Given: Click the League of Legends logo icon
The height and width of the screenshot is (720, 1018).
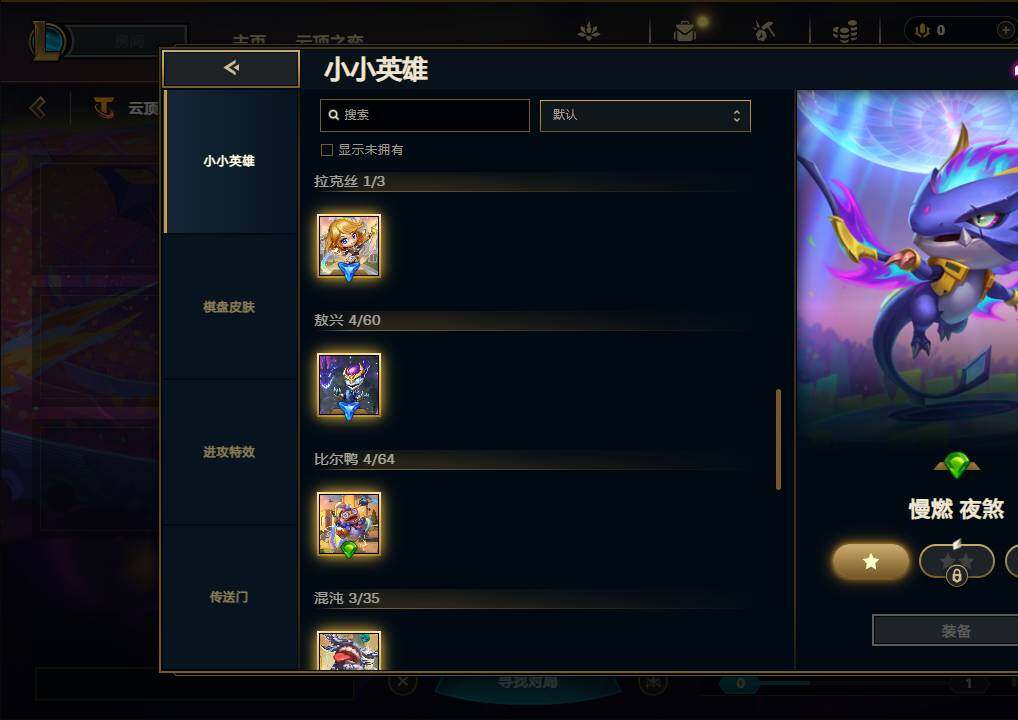Looking at the screenshot, I should click(49, 40).
